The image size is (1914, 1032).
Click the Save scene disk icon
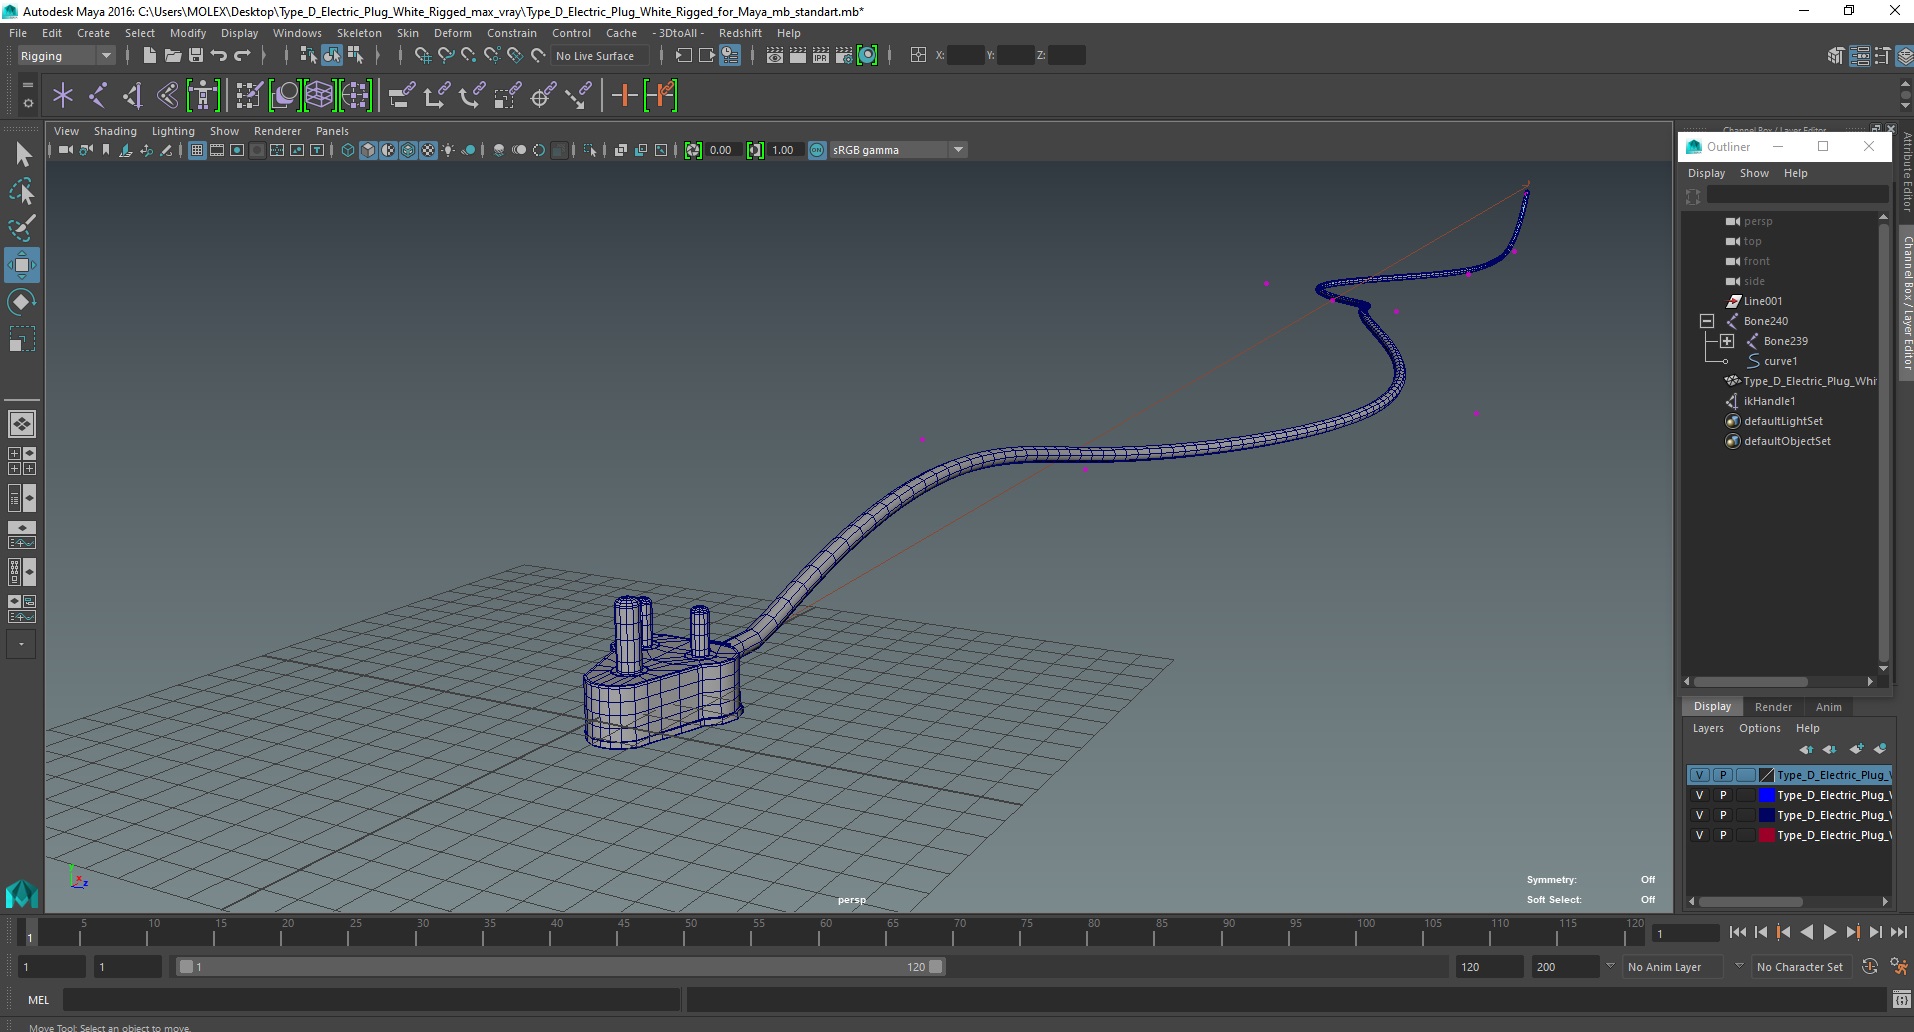pos(196,56)
